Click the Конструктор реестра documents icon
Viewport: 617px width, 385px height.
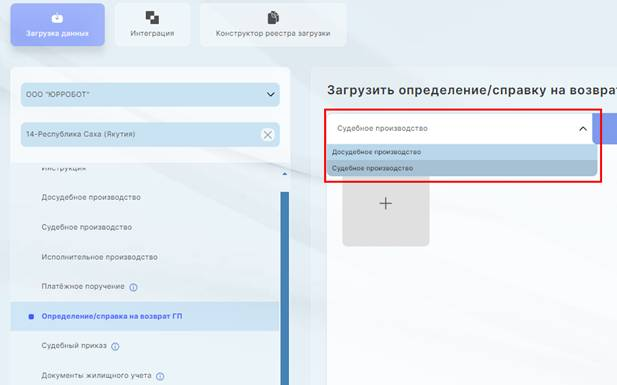273,18
